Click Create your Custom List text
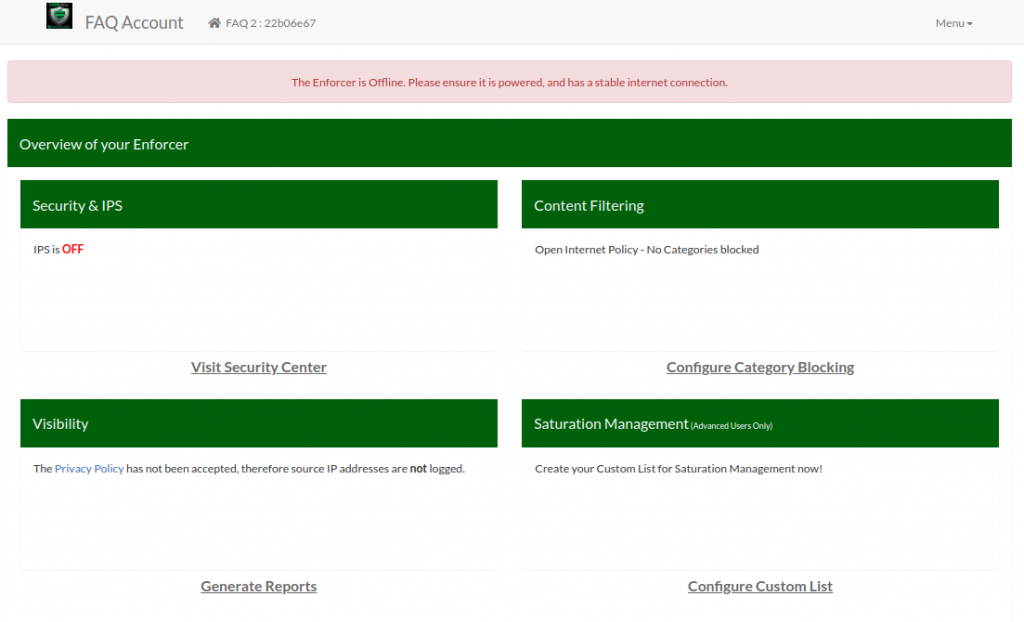Viewport: 1024px width, 622px height. [x=679, y=468]
